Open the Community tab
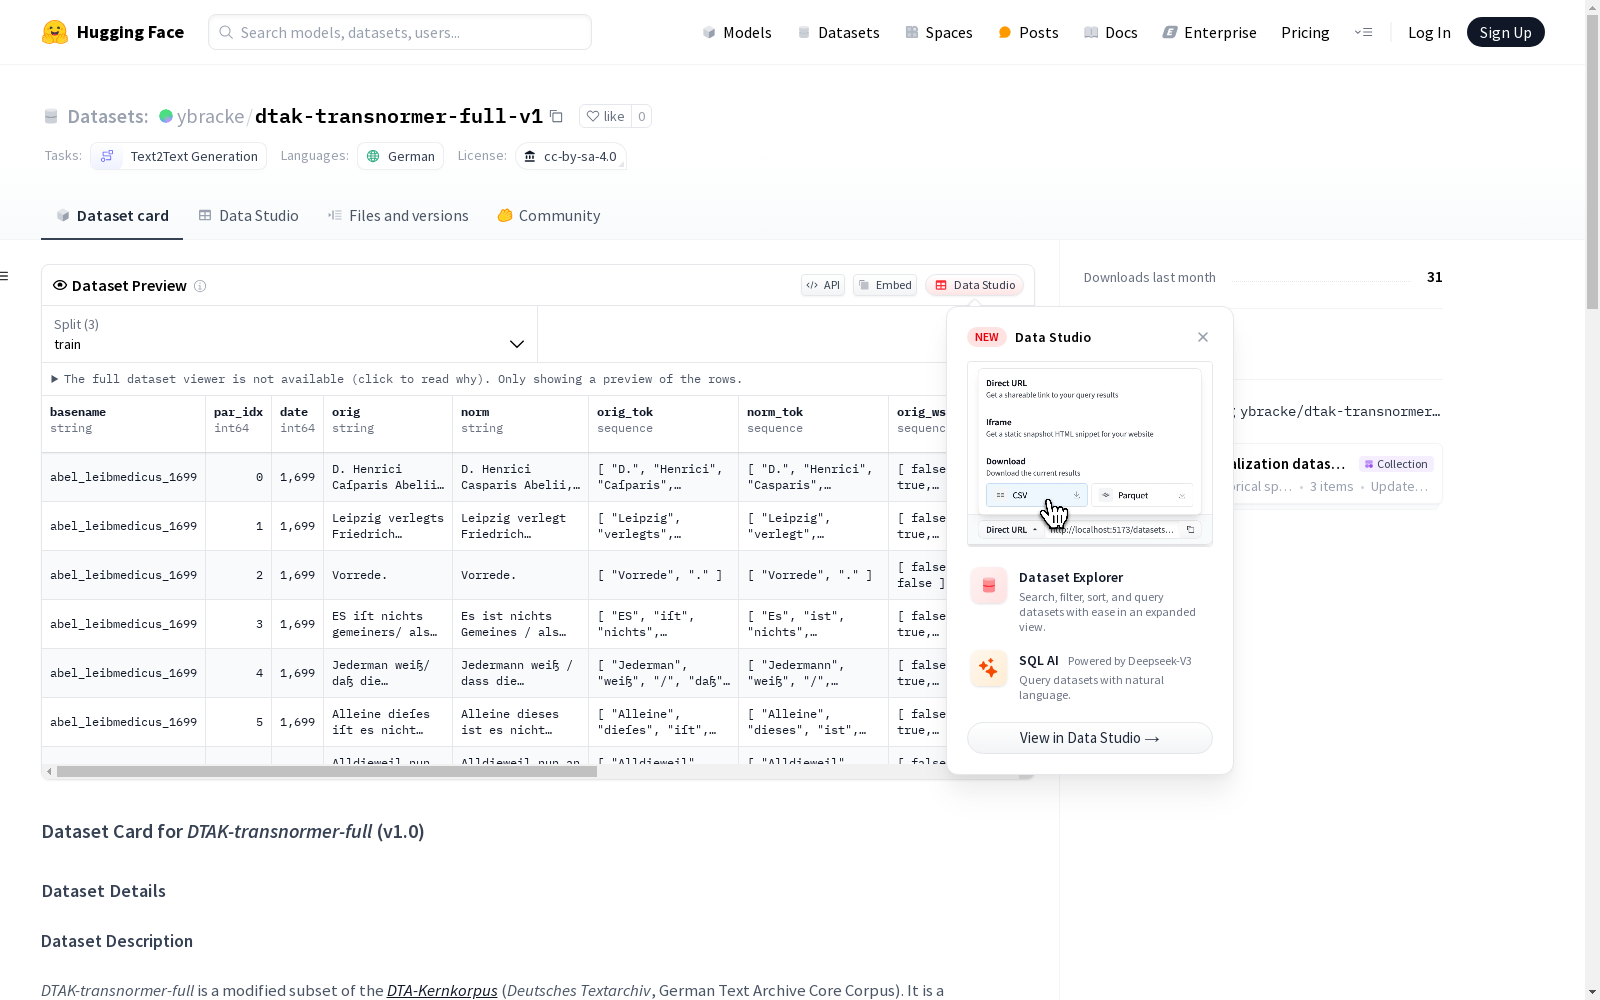 click(x=549, y=216)
